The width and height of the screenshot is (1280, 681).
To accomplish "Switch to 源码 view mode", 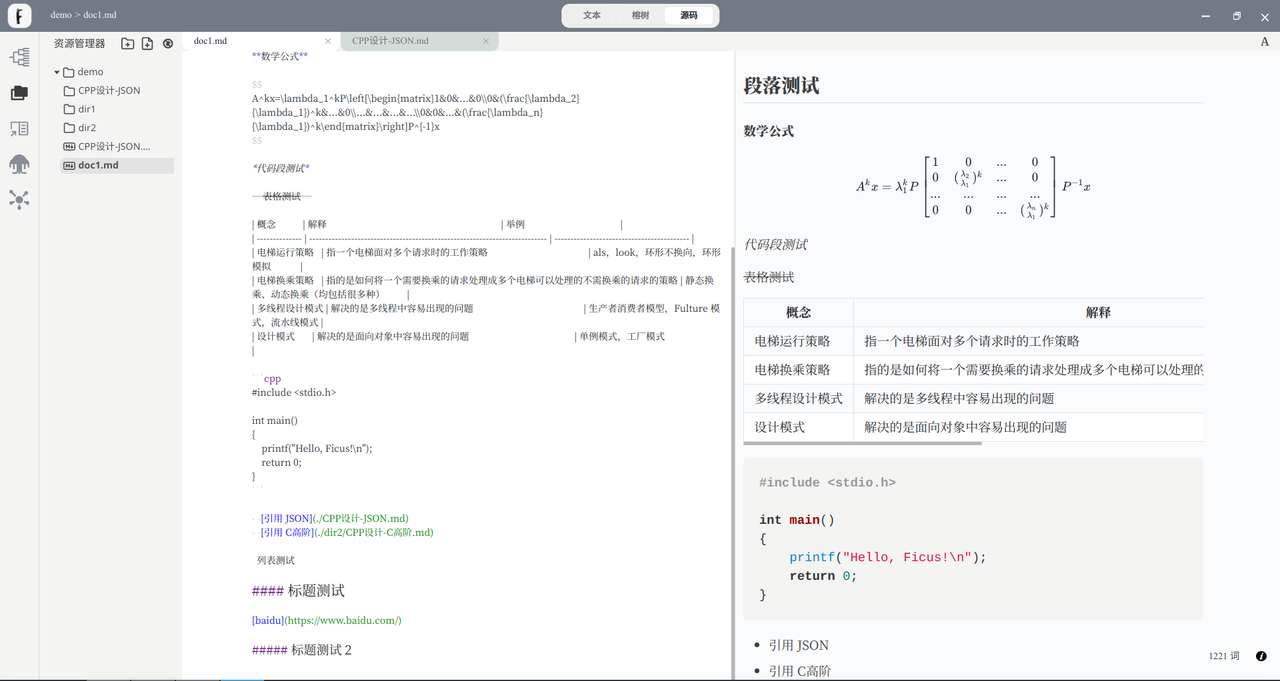I will pos(689,15).
